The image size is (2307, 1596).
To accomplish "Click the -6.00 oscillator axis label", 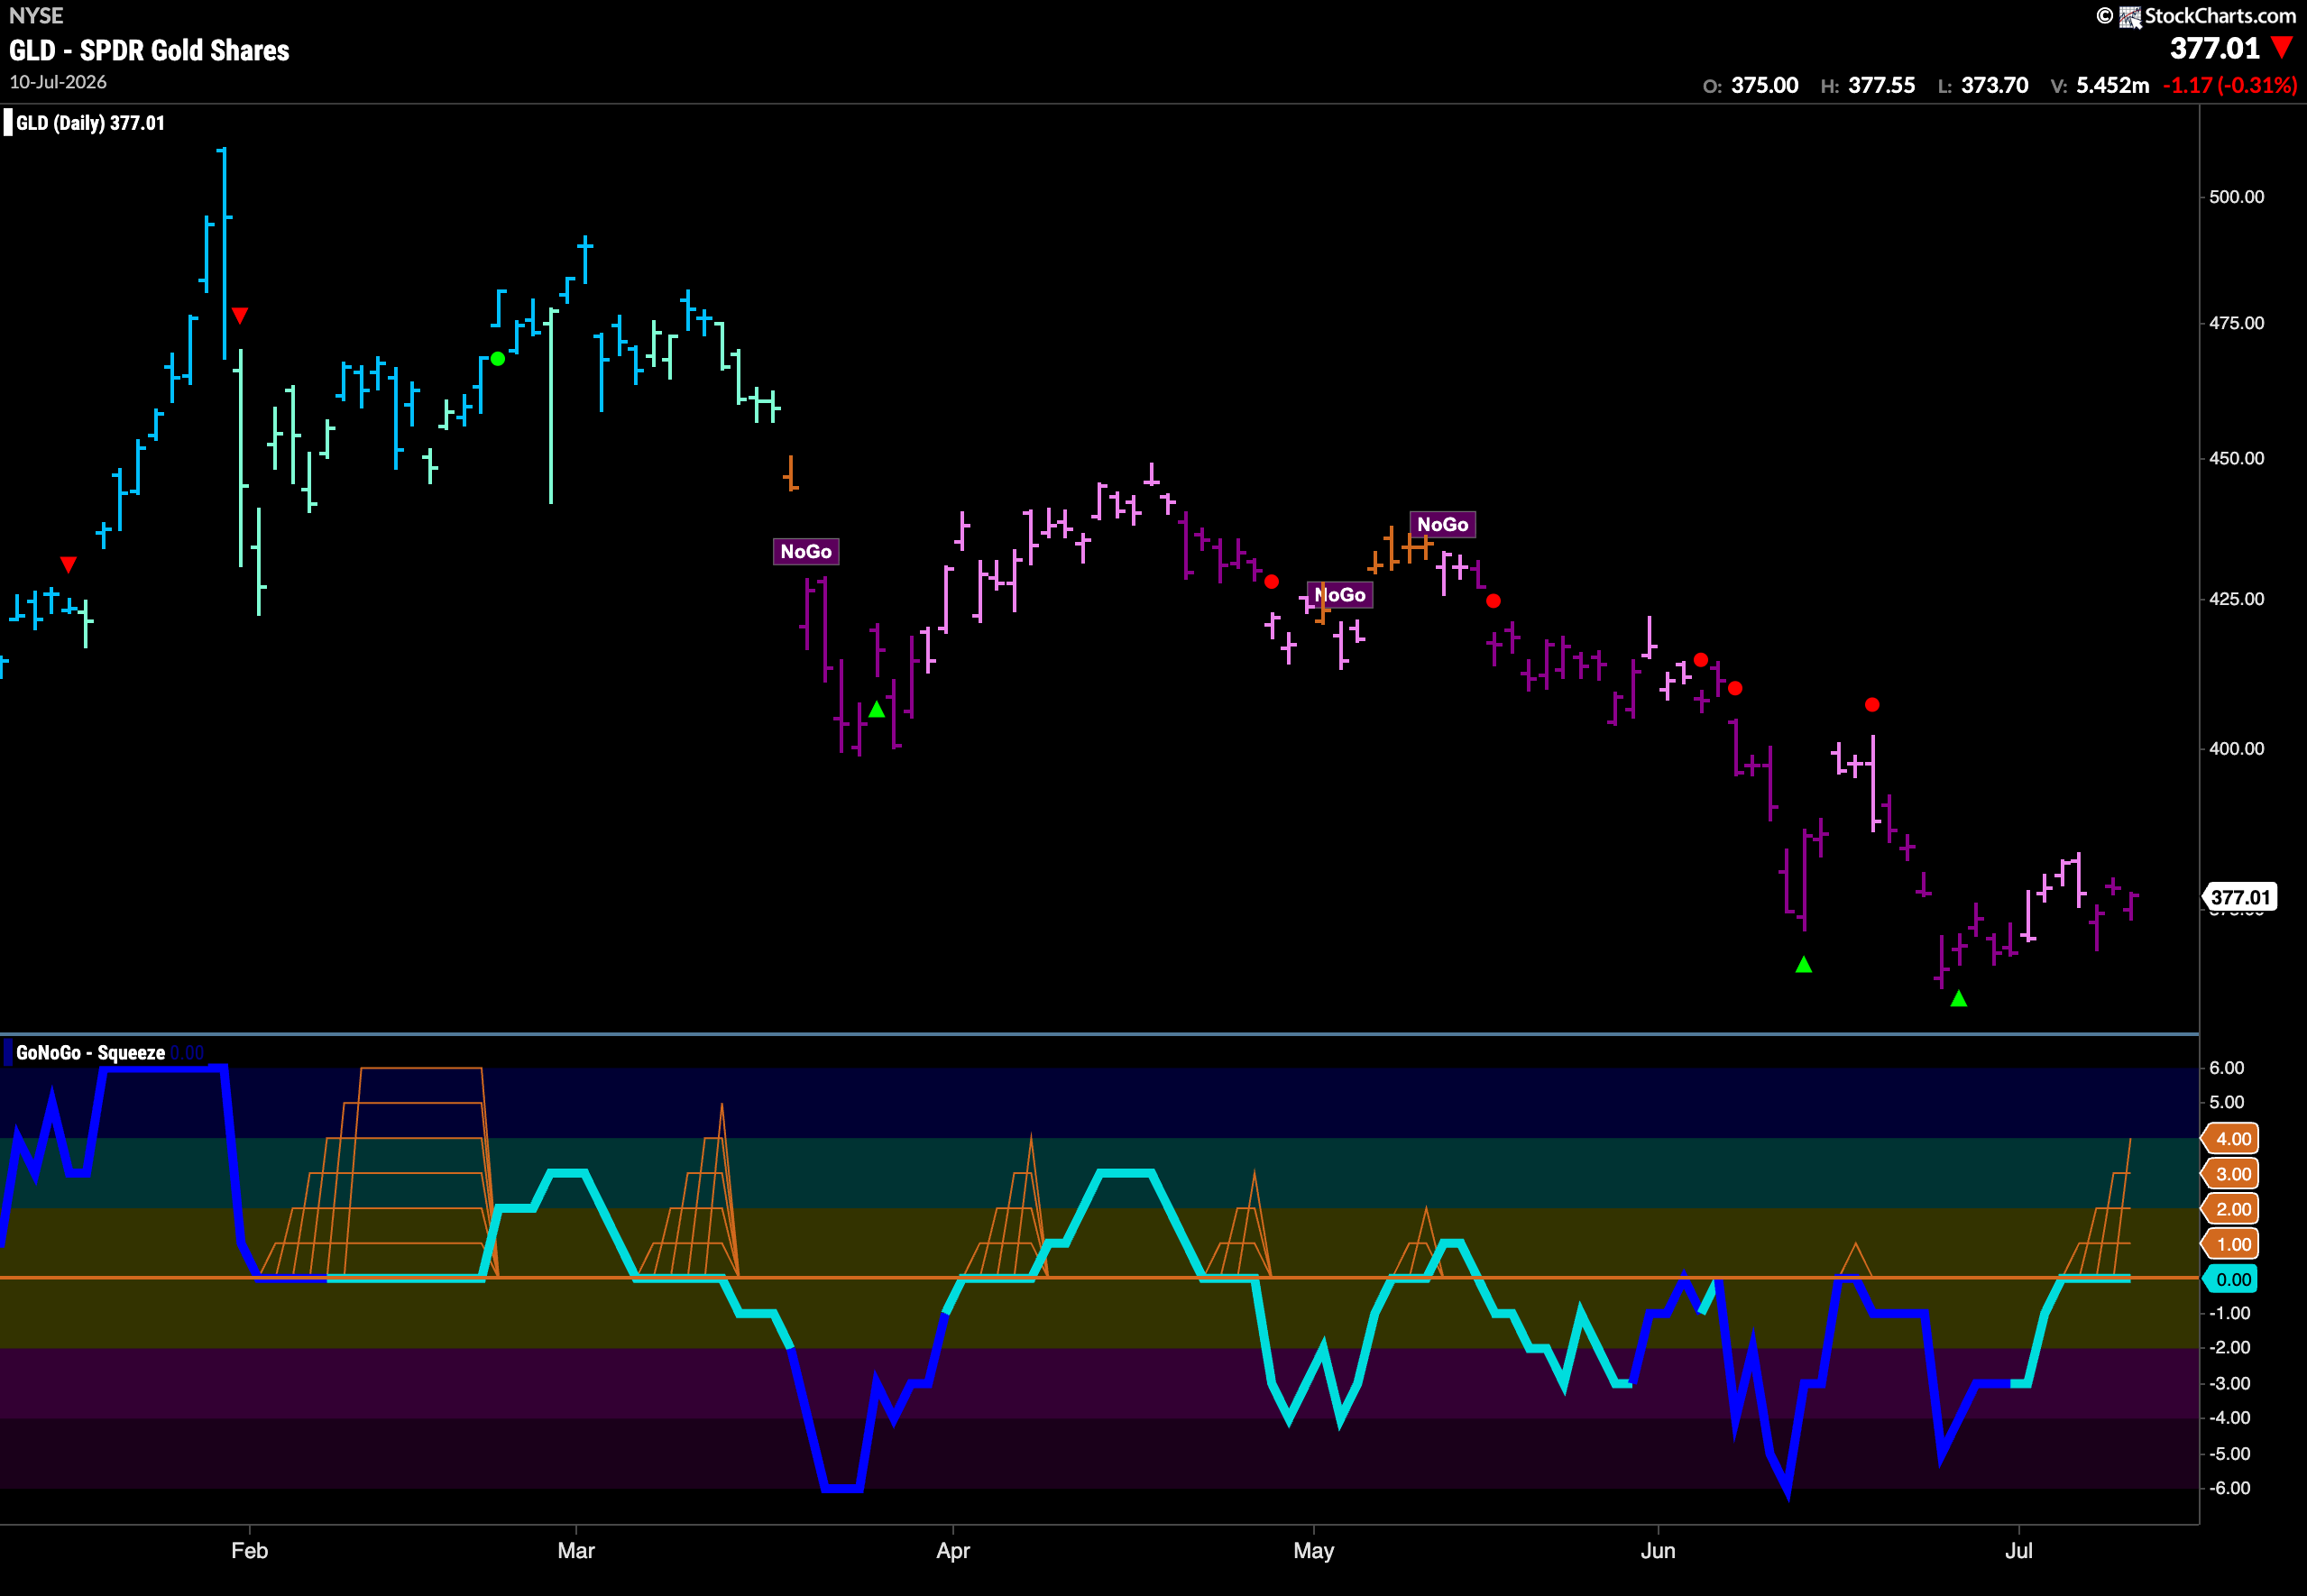I will tap(2230, 1488).
